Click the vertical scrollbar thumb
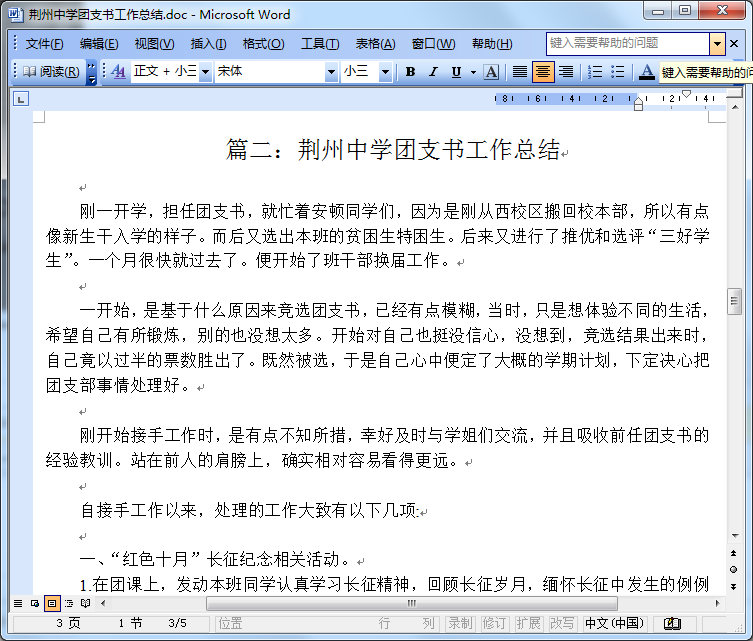This screenshot has width=753, height=641. tap(735, 302)
